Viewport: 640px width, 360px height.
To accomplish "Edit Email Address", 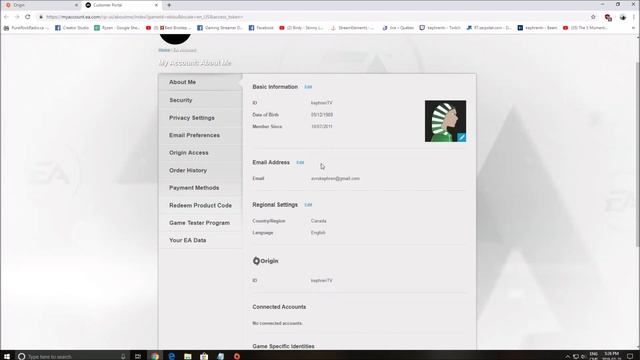I will [x=300, y=162].
